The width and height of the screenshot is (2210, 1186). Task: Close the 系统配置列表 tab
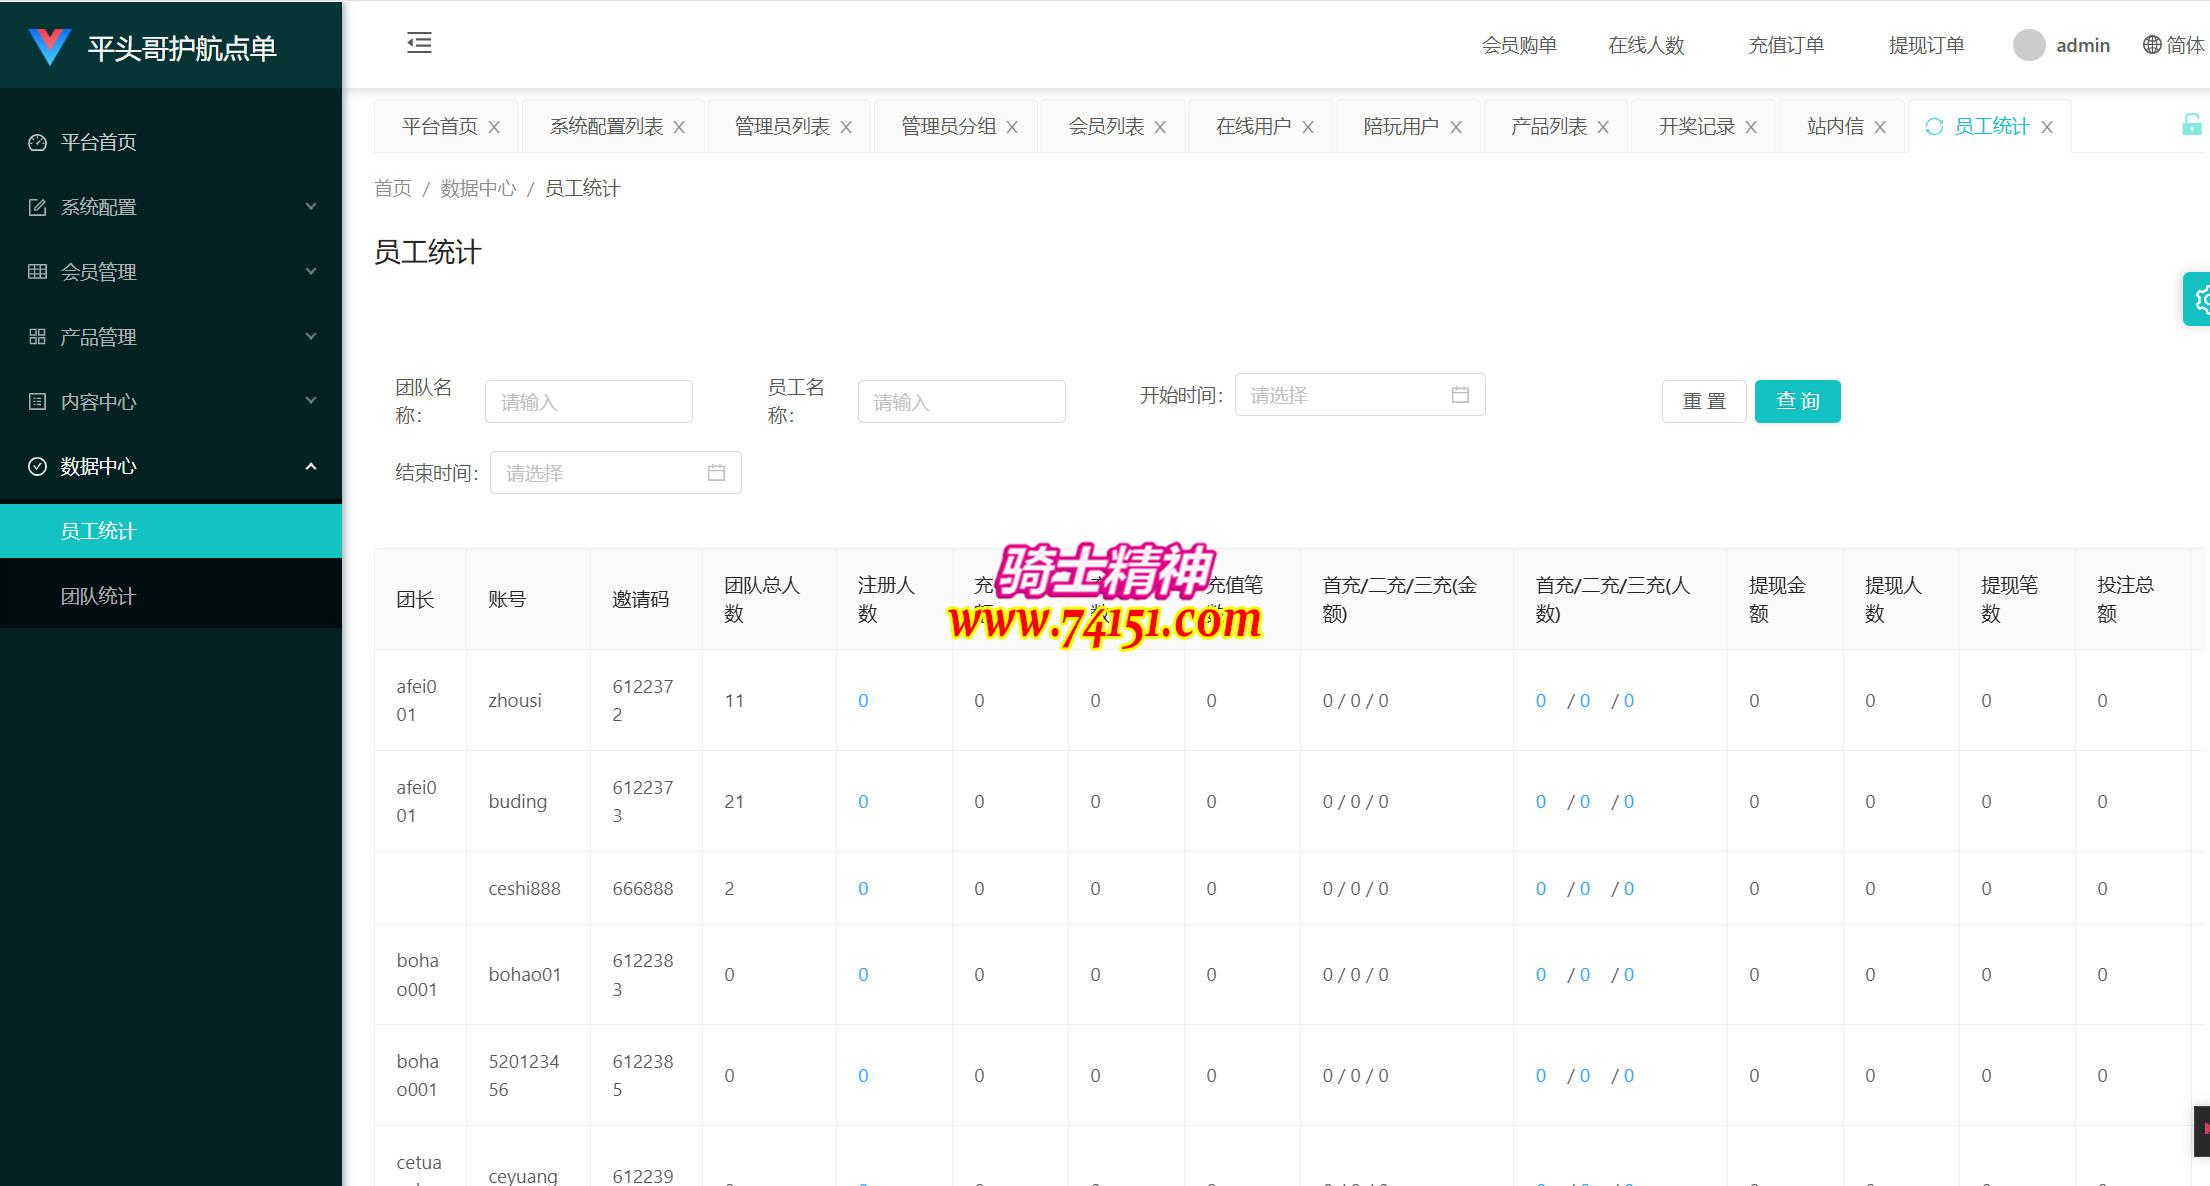tap(679, 127)
